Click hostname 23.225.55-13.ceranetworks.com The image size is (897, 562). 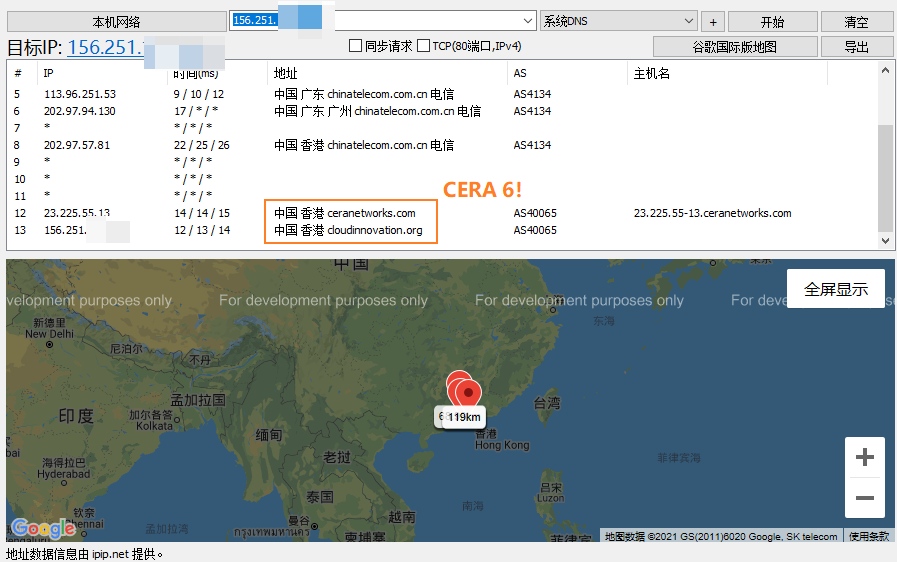(712, 213)
